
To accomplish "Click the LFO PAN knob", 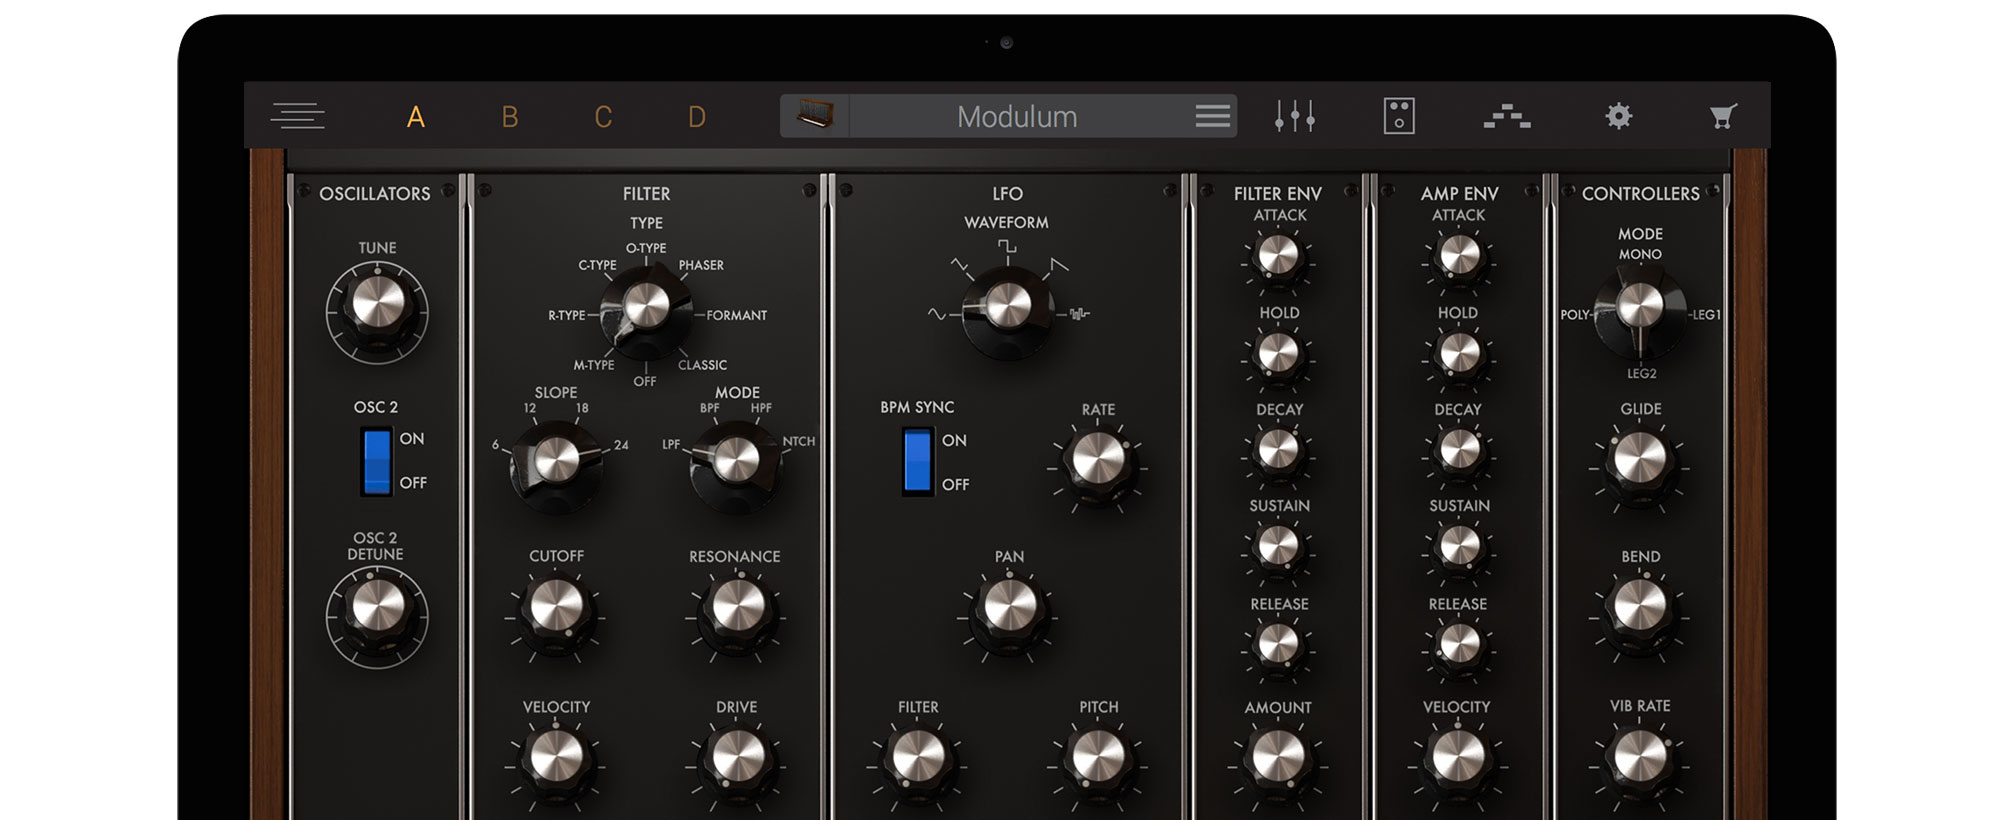I will 1009,609.
